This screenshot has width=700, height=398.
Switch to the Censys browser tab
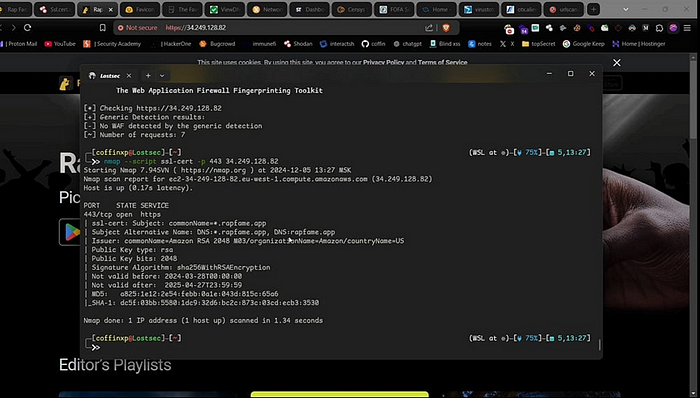(x=352, y=9)
